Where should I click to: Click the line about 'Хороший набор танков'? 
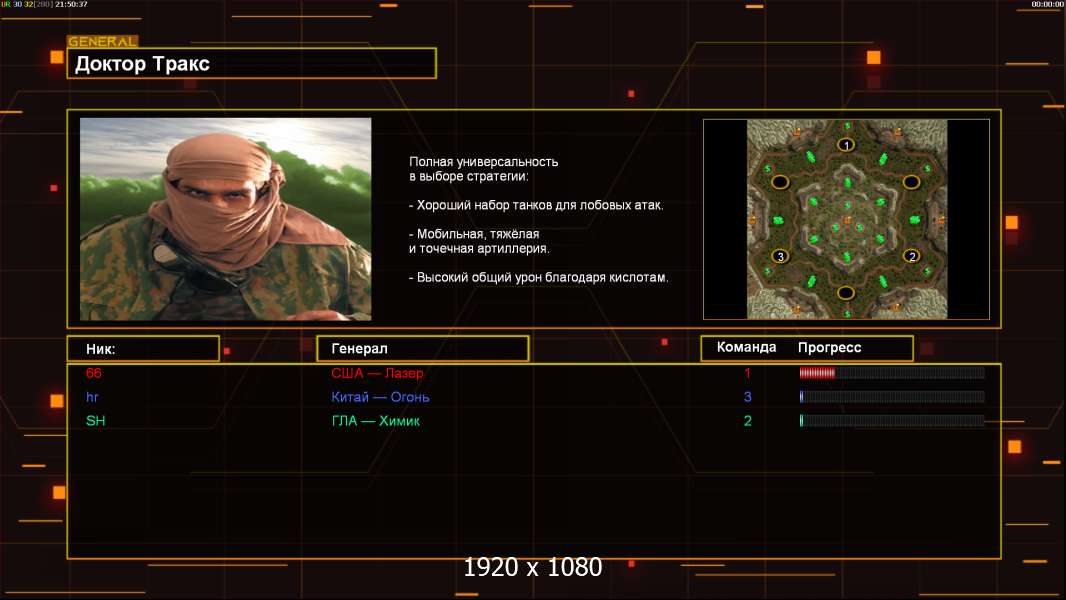pyautogui.click(x=536, y=205)
